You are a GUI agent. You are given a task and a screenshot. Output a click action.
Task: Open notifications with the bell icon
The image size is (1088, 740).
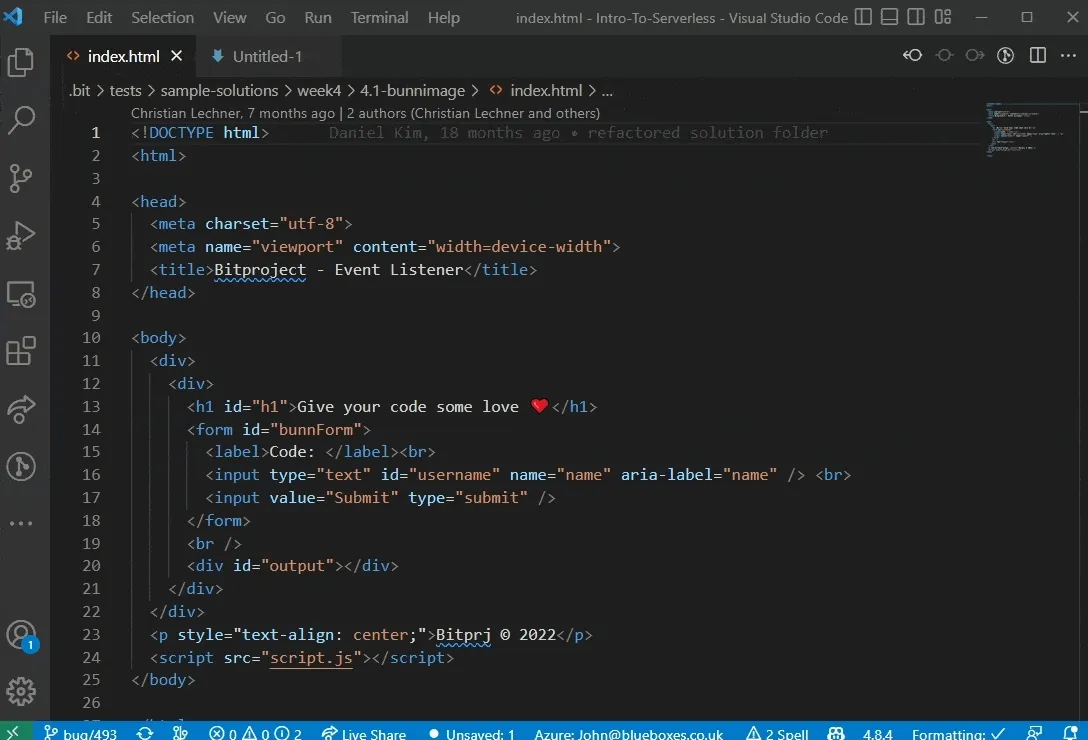(1070, 733)
